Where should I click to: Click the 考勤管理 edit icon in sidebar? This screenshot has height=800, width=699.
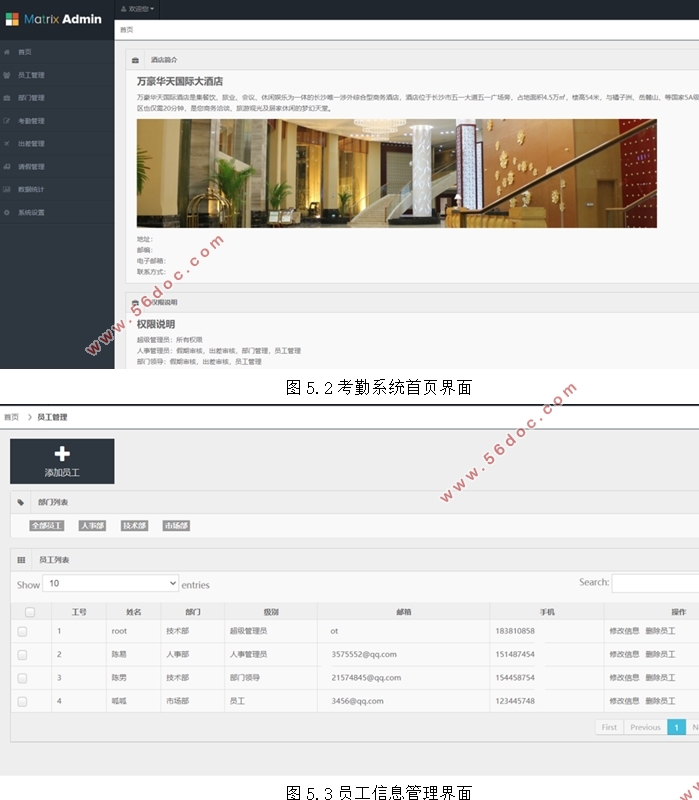pyautogui.click(x=7, y=121)
